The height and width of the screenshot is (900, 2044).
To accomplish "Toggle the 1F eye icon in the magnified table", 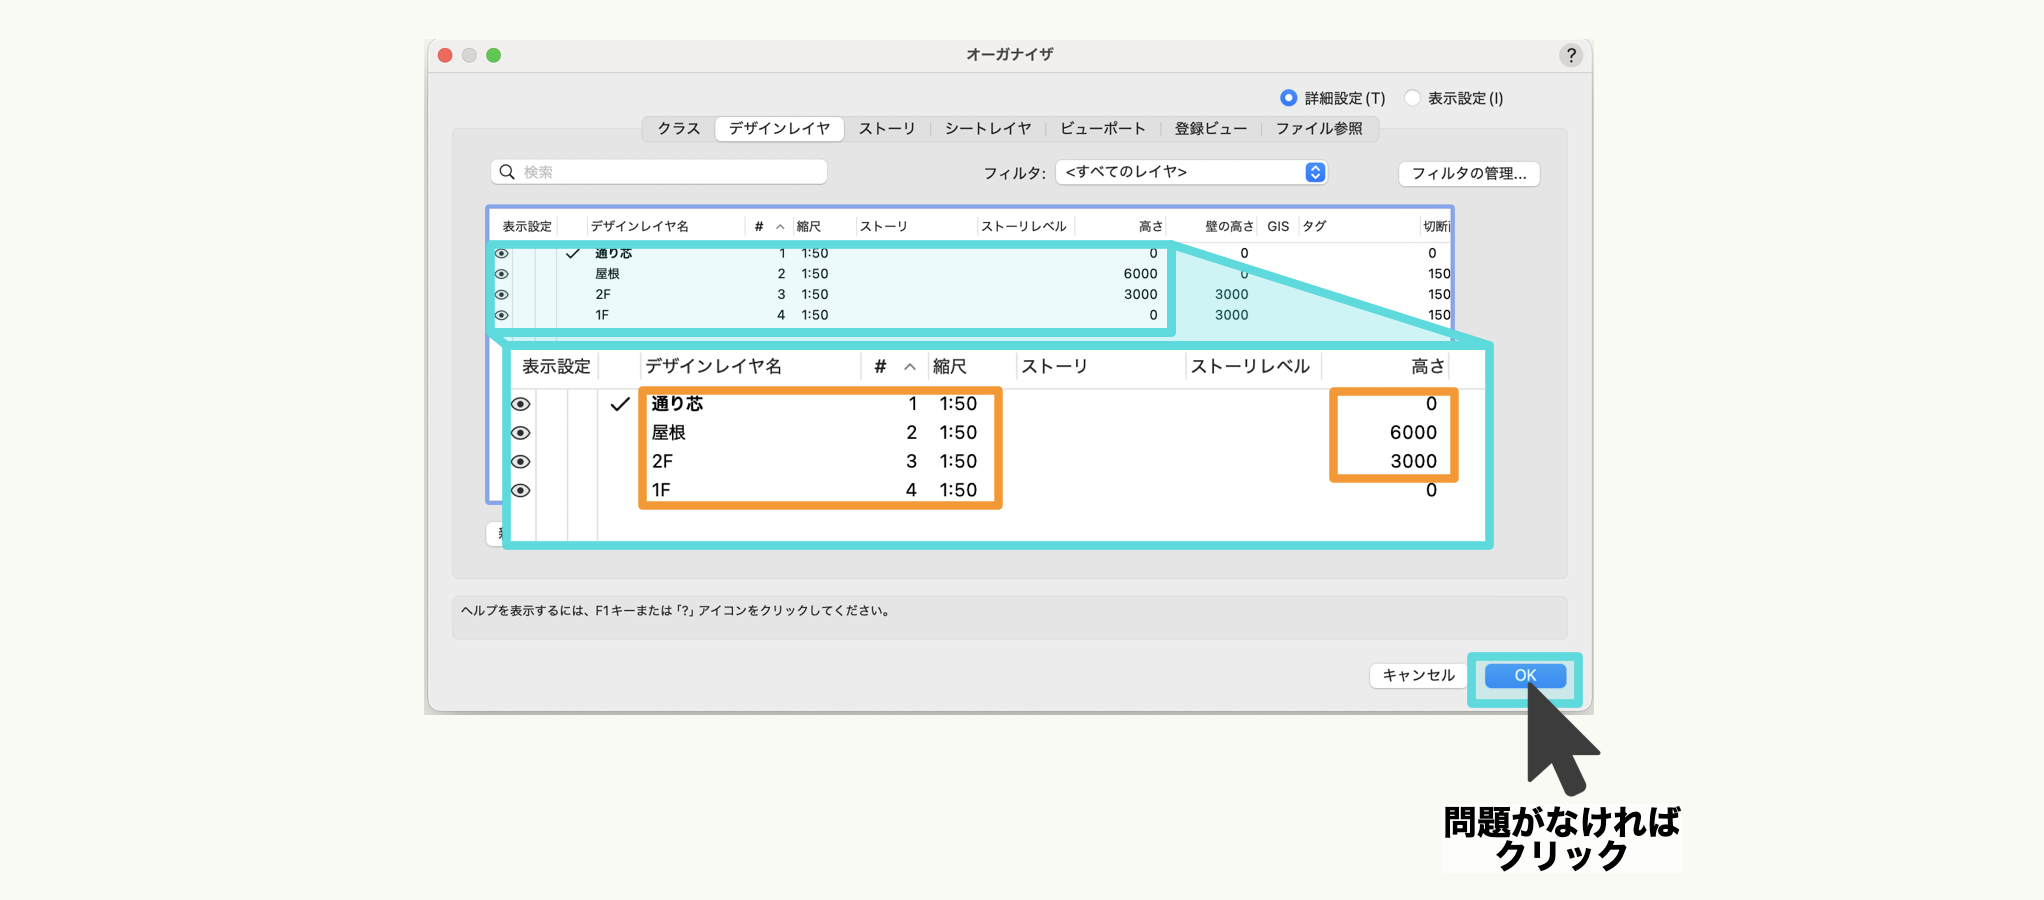I will coord(520,491).
